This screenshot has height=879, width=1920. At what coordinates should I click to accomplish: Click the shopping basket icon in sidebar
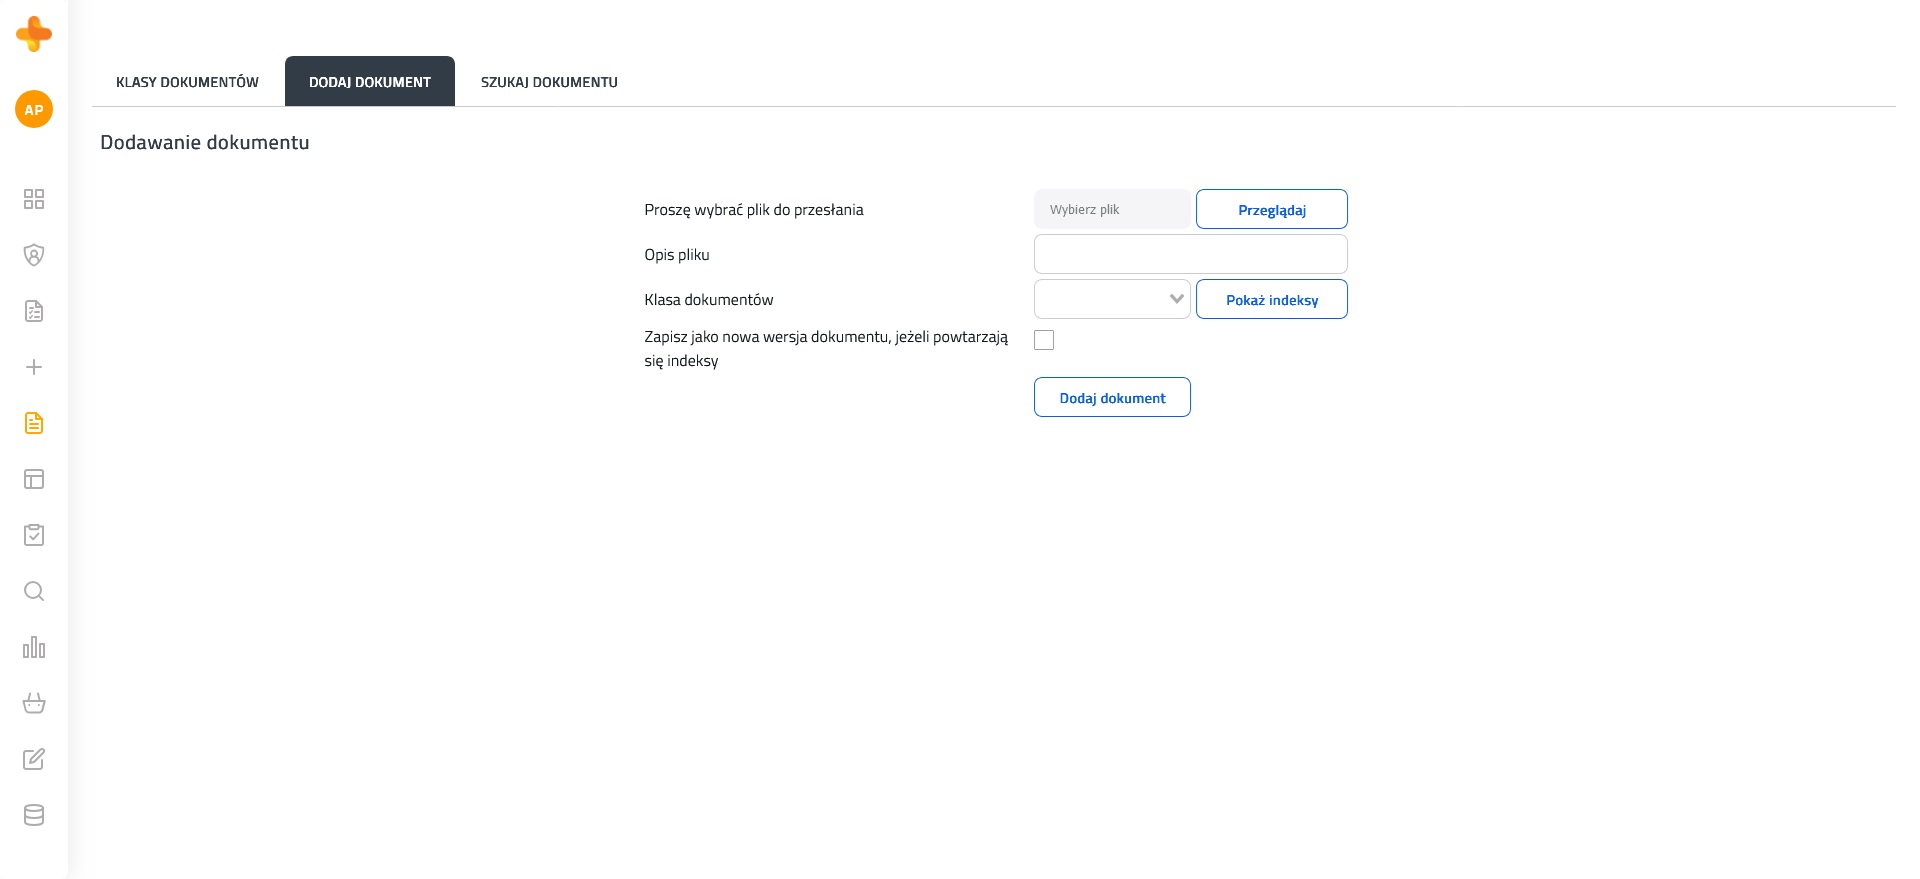tap(34, 703)
